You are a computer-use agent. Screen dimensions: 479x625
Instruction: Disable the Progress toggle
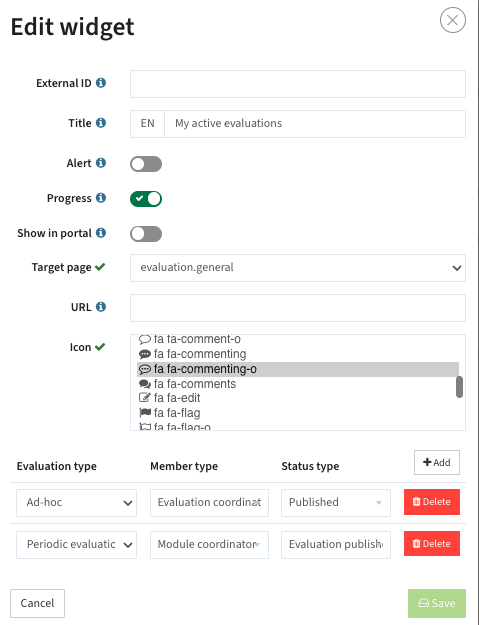(x=146, y=199)
